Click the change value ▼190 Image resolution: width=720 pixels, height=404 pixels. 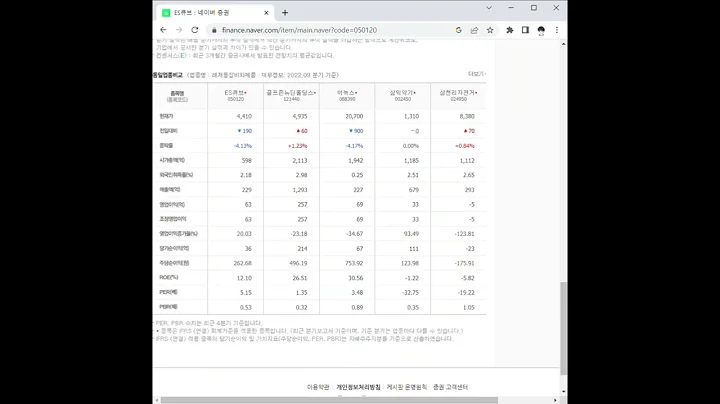coord(245,131)
